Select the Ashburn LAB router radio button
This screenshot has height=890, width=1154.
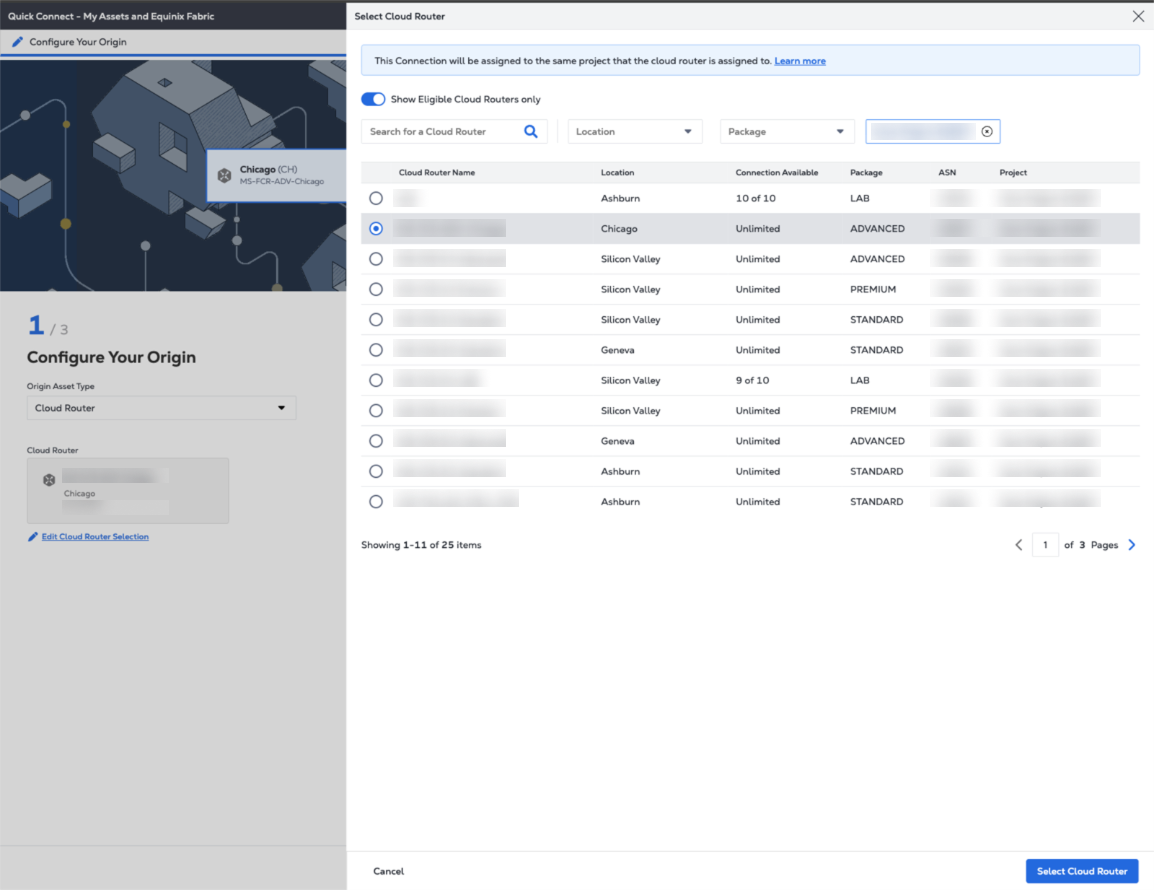pos(376,199)
